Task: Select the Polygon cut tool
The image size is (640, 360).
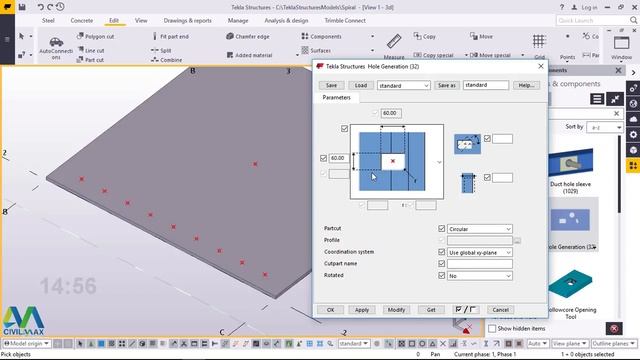Action: 96,36
